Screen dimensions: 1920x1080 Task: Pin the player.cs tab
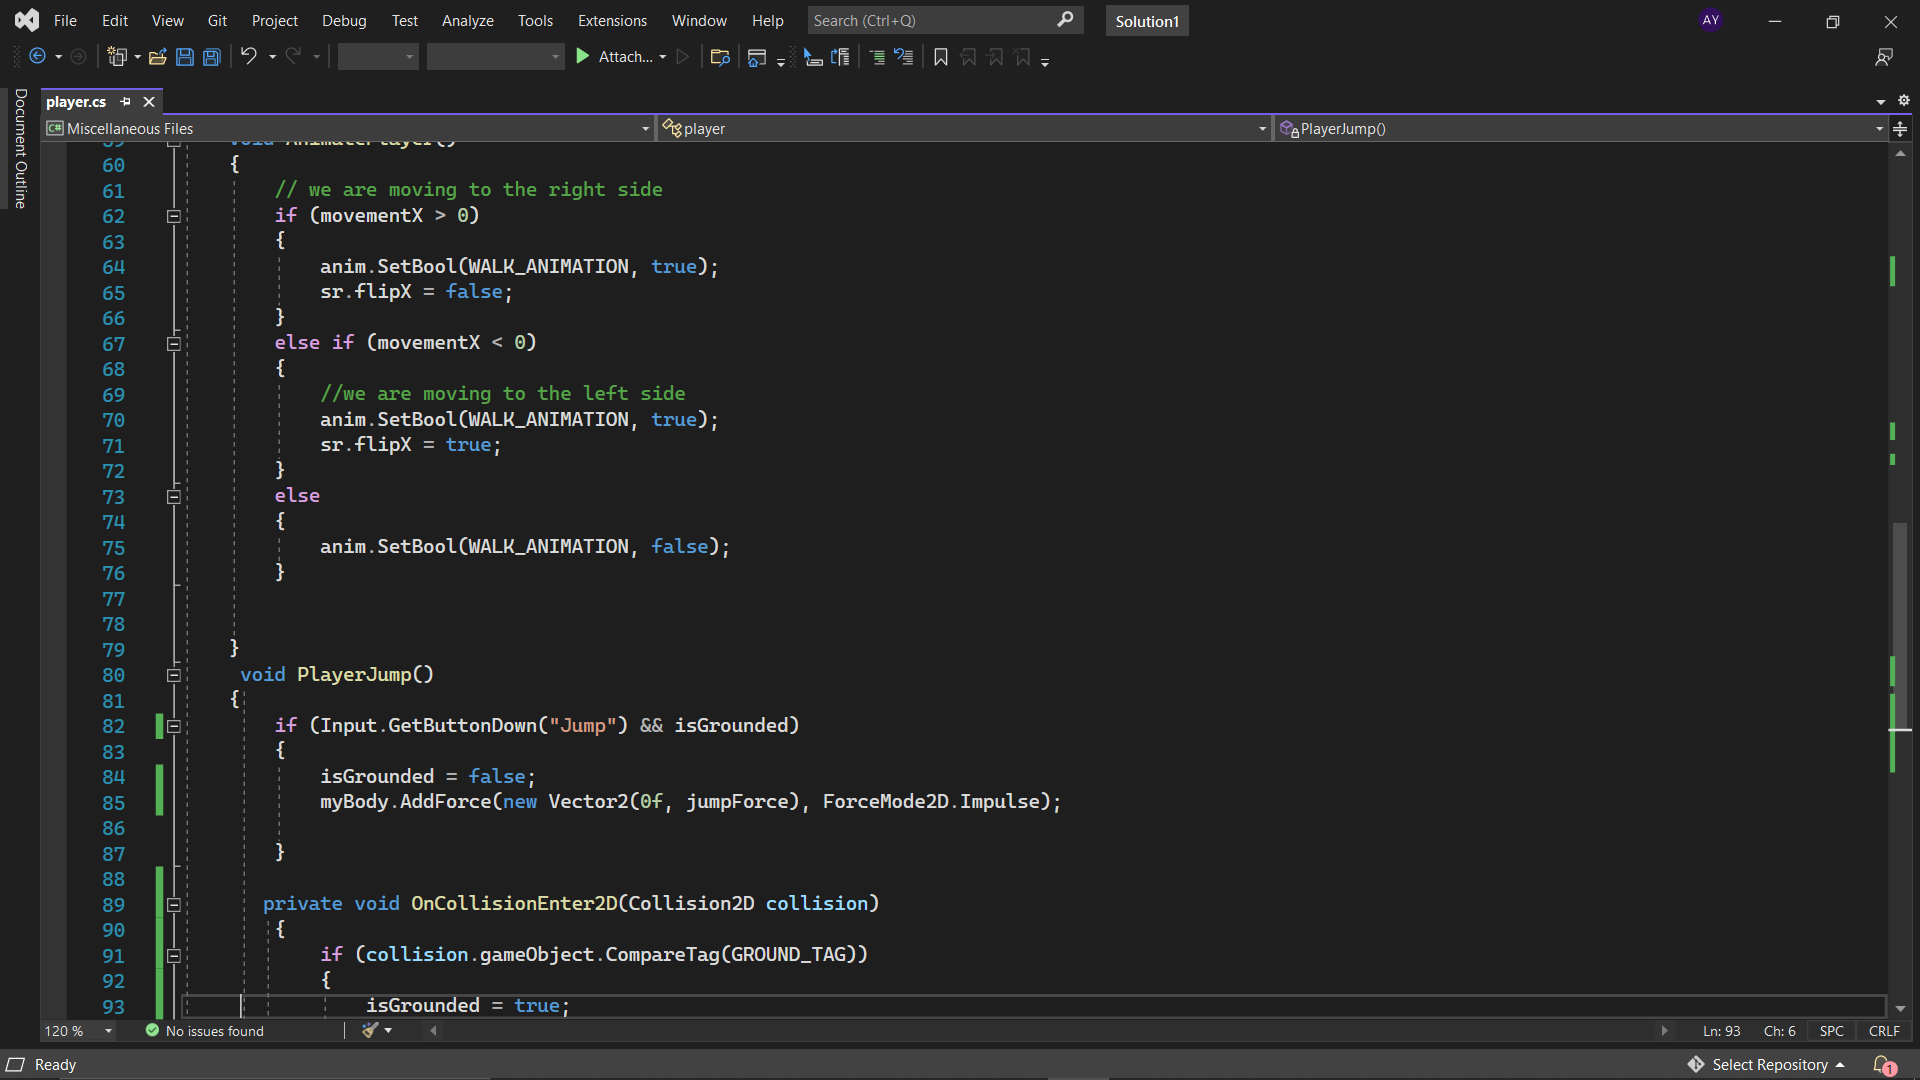pos(125,101)
